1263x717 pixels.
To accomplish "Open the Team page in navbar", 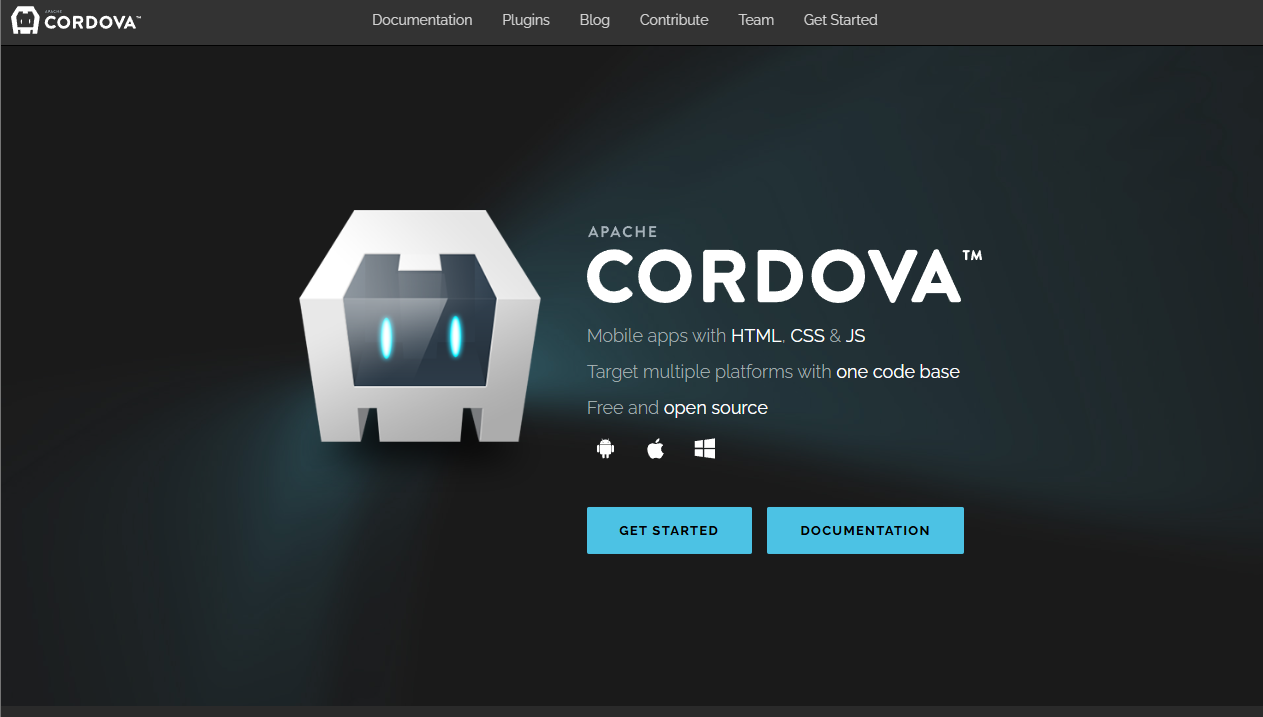I will pyautogui.click(x=756, y=20).
